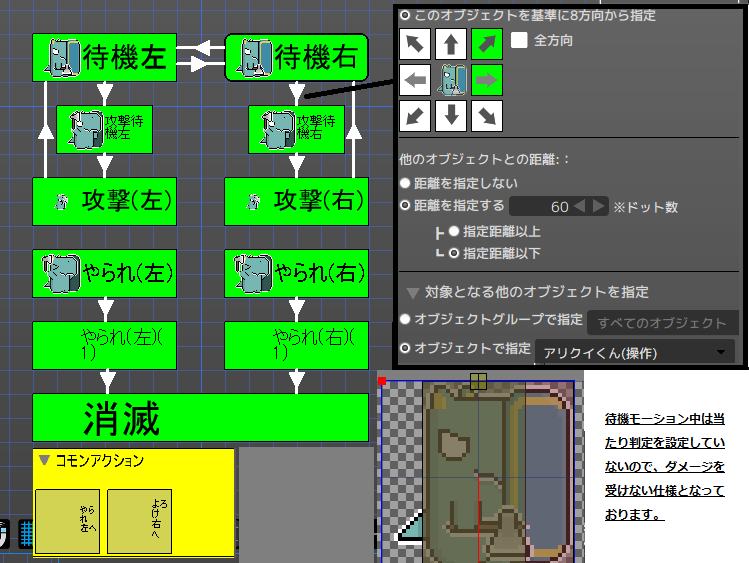Enable the 全方向 checkbox
749x563 pixels.
click(x=519, y=40)
